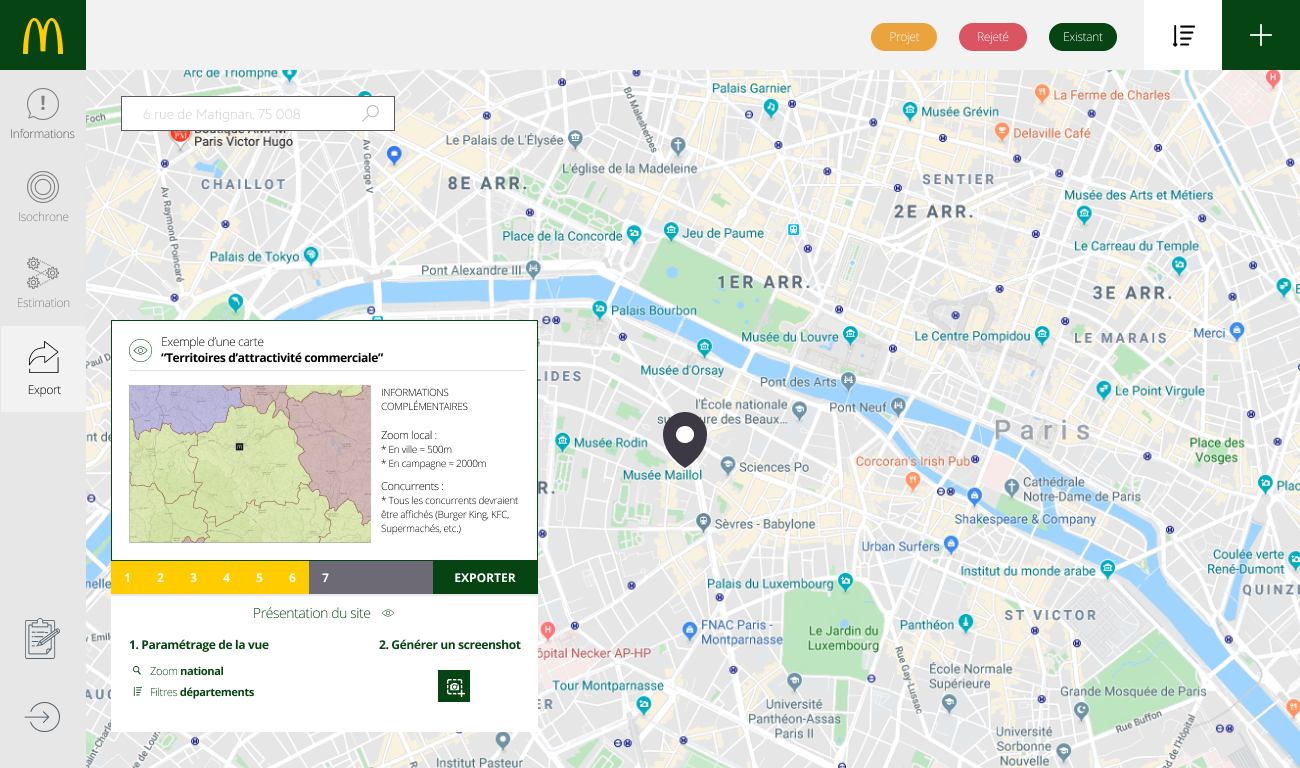
Task: Click the Filtres départements setting
Action: (x=193, y=692)
